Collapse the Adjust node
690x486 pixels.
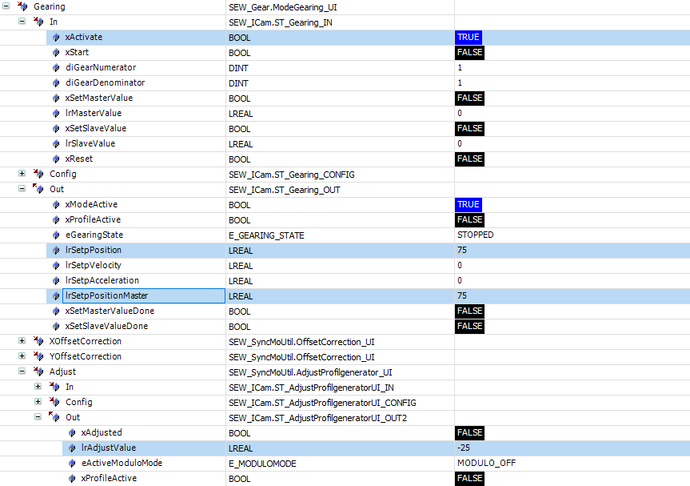click(22, 372)
